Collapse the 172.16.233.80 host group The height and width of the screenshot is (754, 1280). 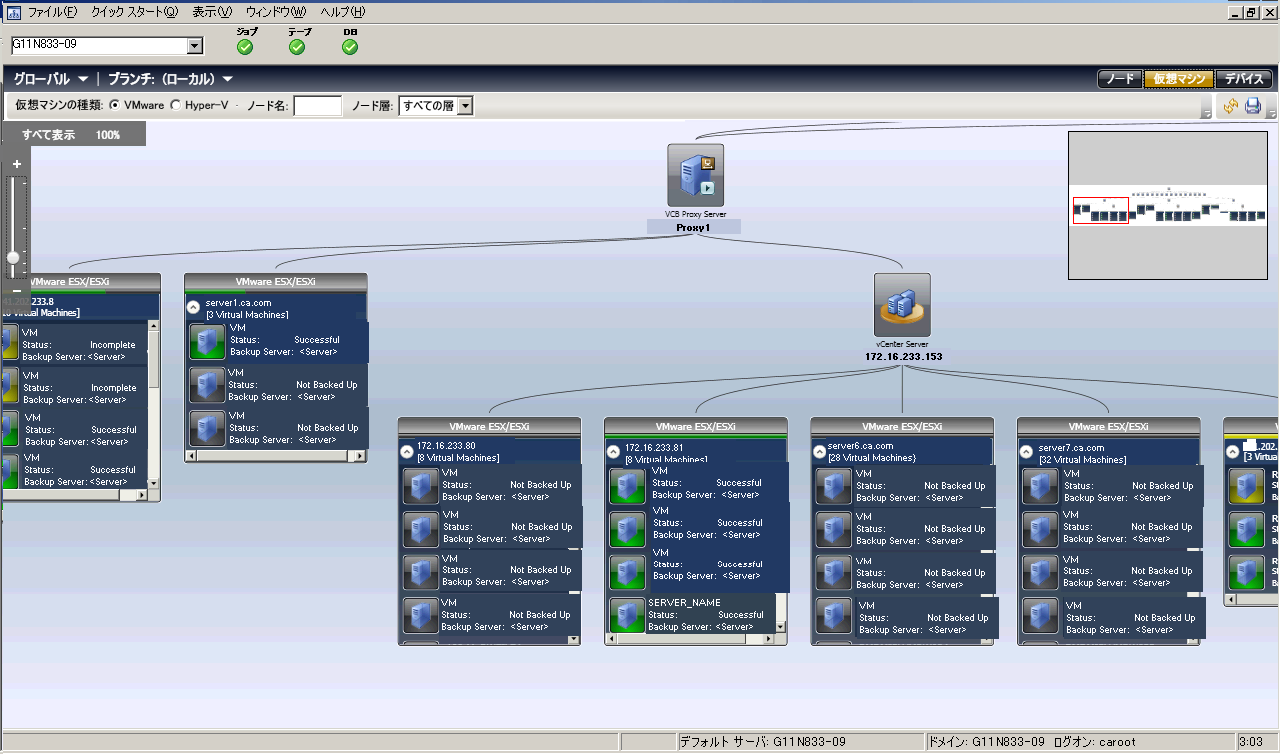click(407, 451)
